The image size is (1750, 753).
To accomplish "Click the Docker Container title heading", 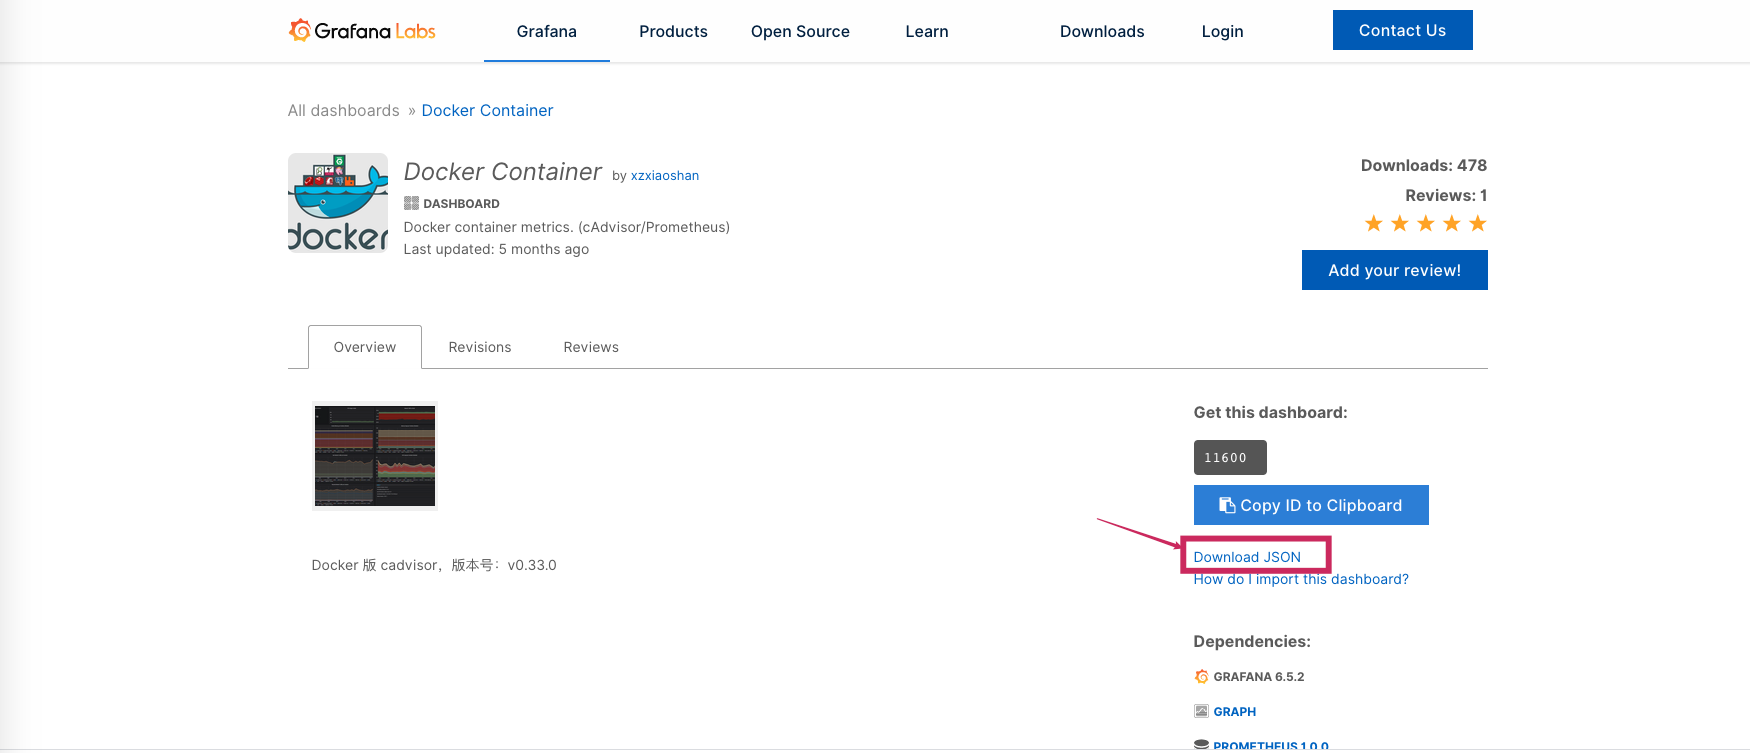I will coord(502,172).
